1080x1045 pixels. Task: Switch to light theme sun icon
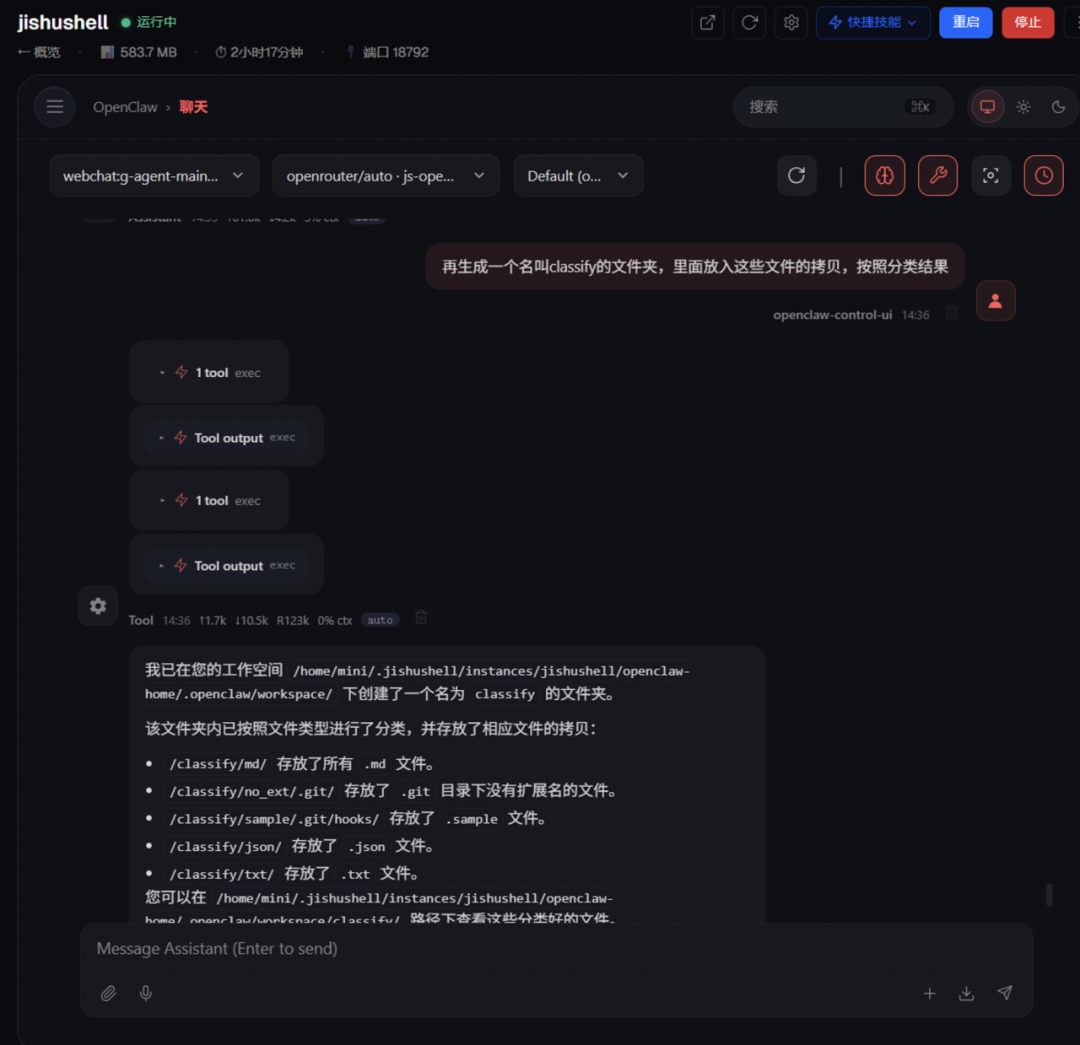1023,107
